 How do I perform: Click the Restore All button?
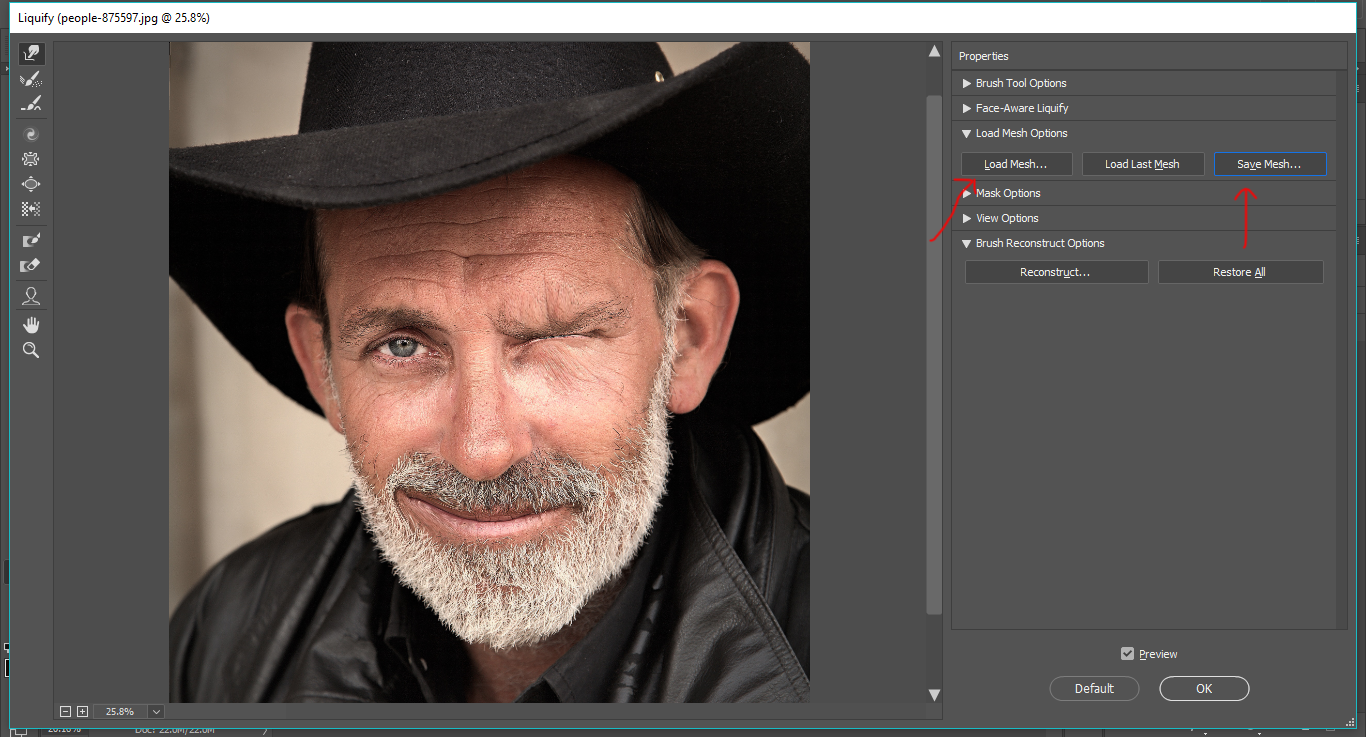tap(1240, 272)
